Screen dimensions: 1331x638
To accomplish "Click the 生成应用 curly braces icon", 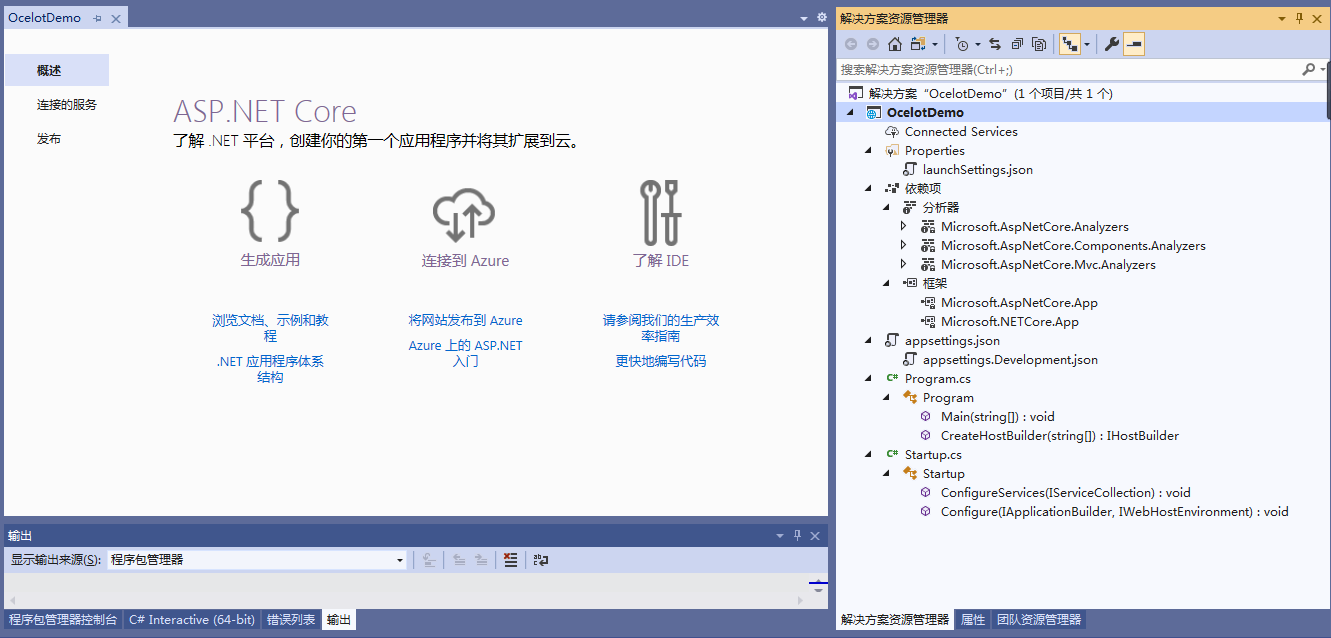I will (x=270, y=211).
